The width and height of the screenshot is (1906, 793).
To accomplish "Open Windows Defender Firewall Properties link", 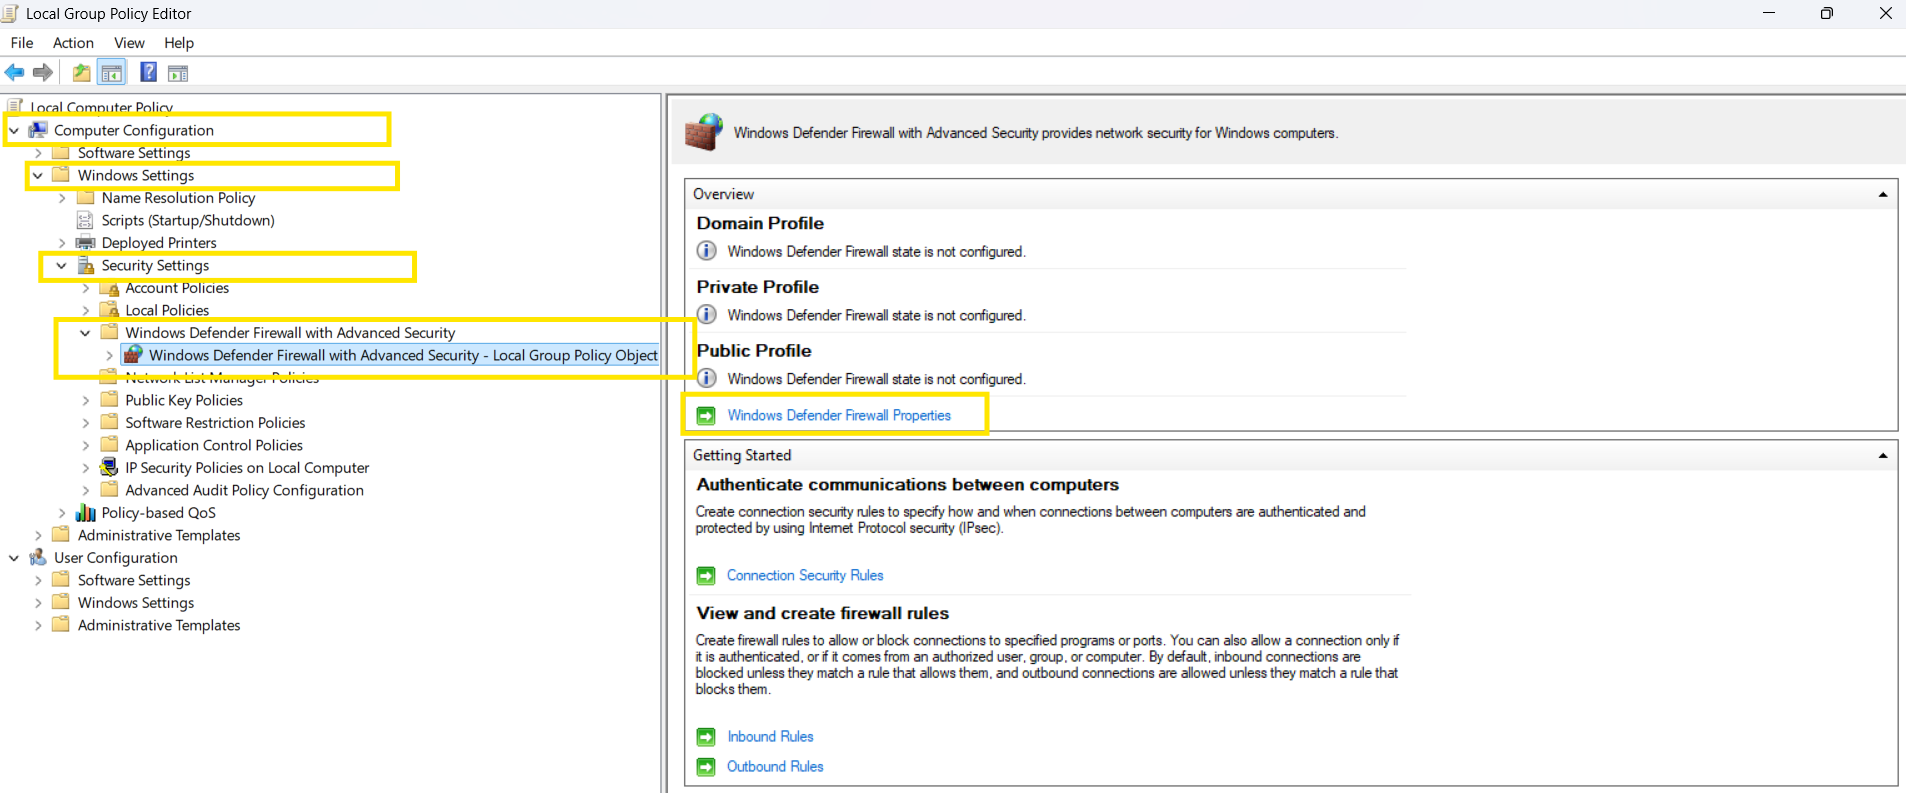I will click(839, 415).
